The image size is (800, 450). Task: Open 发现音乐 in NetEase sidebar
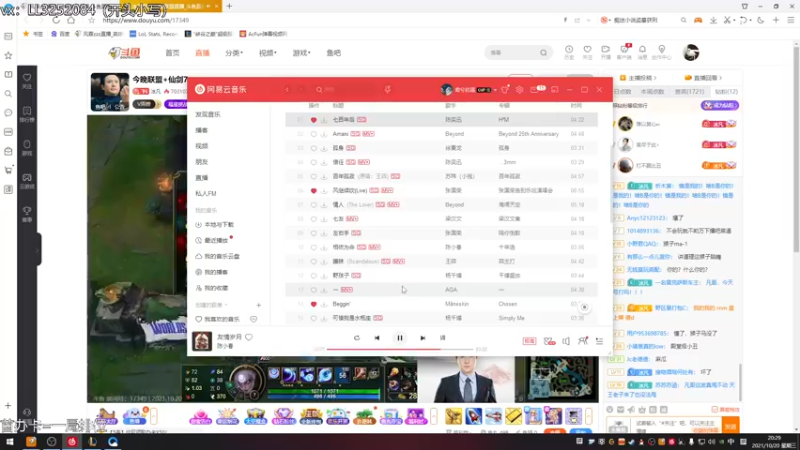pyautogui.click(x=208, y=114)
